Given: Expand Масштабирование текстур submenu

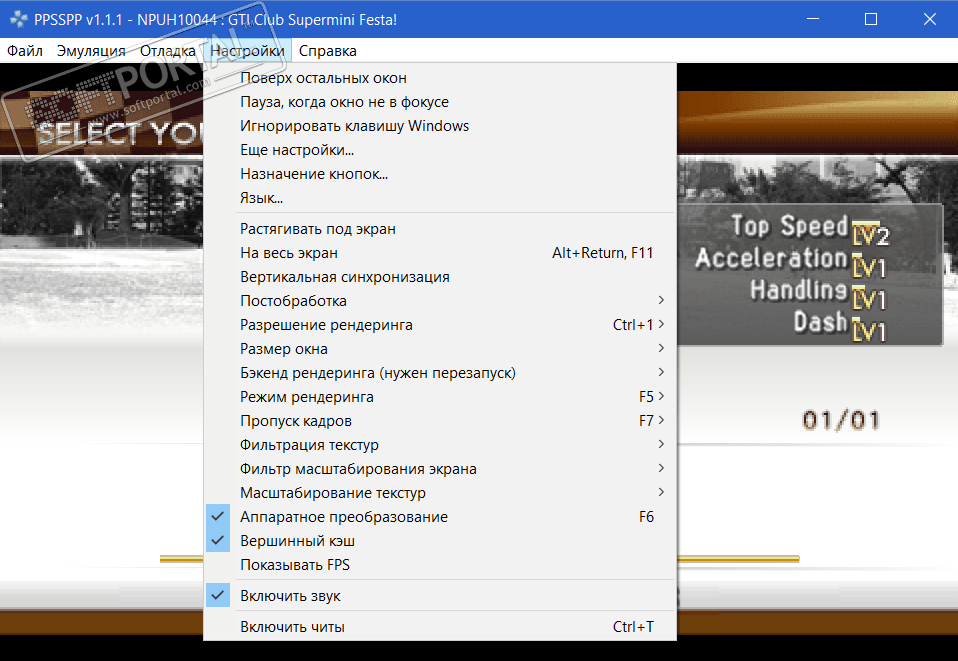Looking at the screenshot, I should (440, 493).
